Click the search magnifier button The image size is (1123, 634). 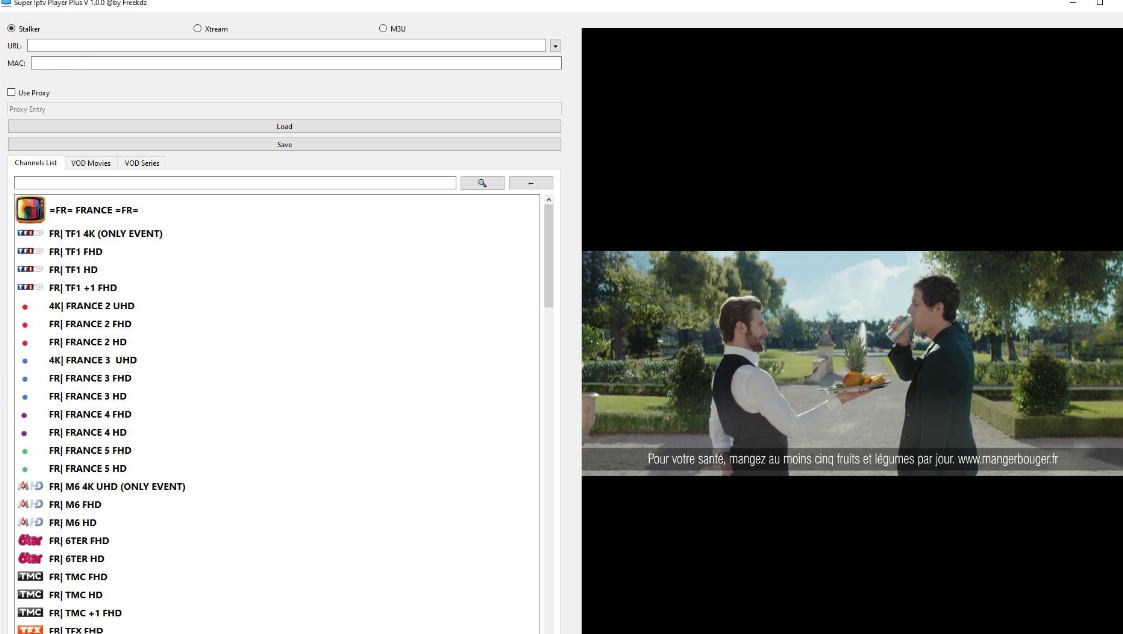coord(482,183)
